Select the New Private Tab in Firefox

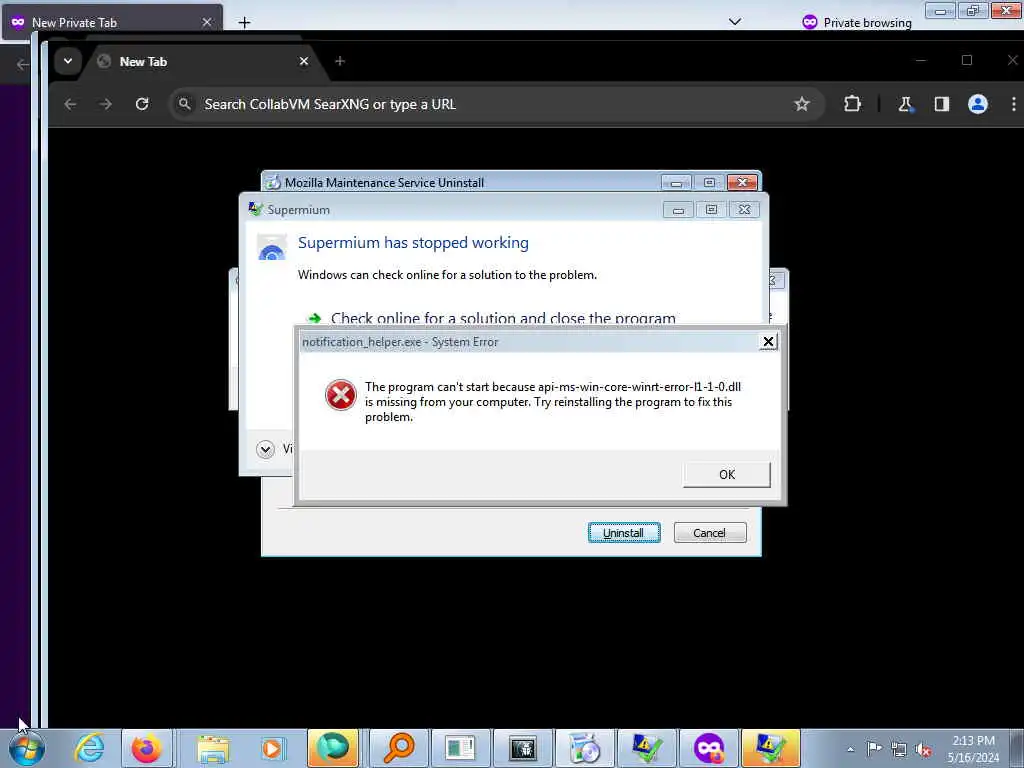[112, 23]
